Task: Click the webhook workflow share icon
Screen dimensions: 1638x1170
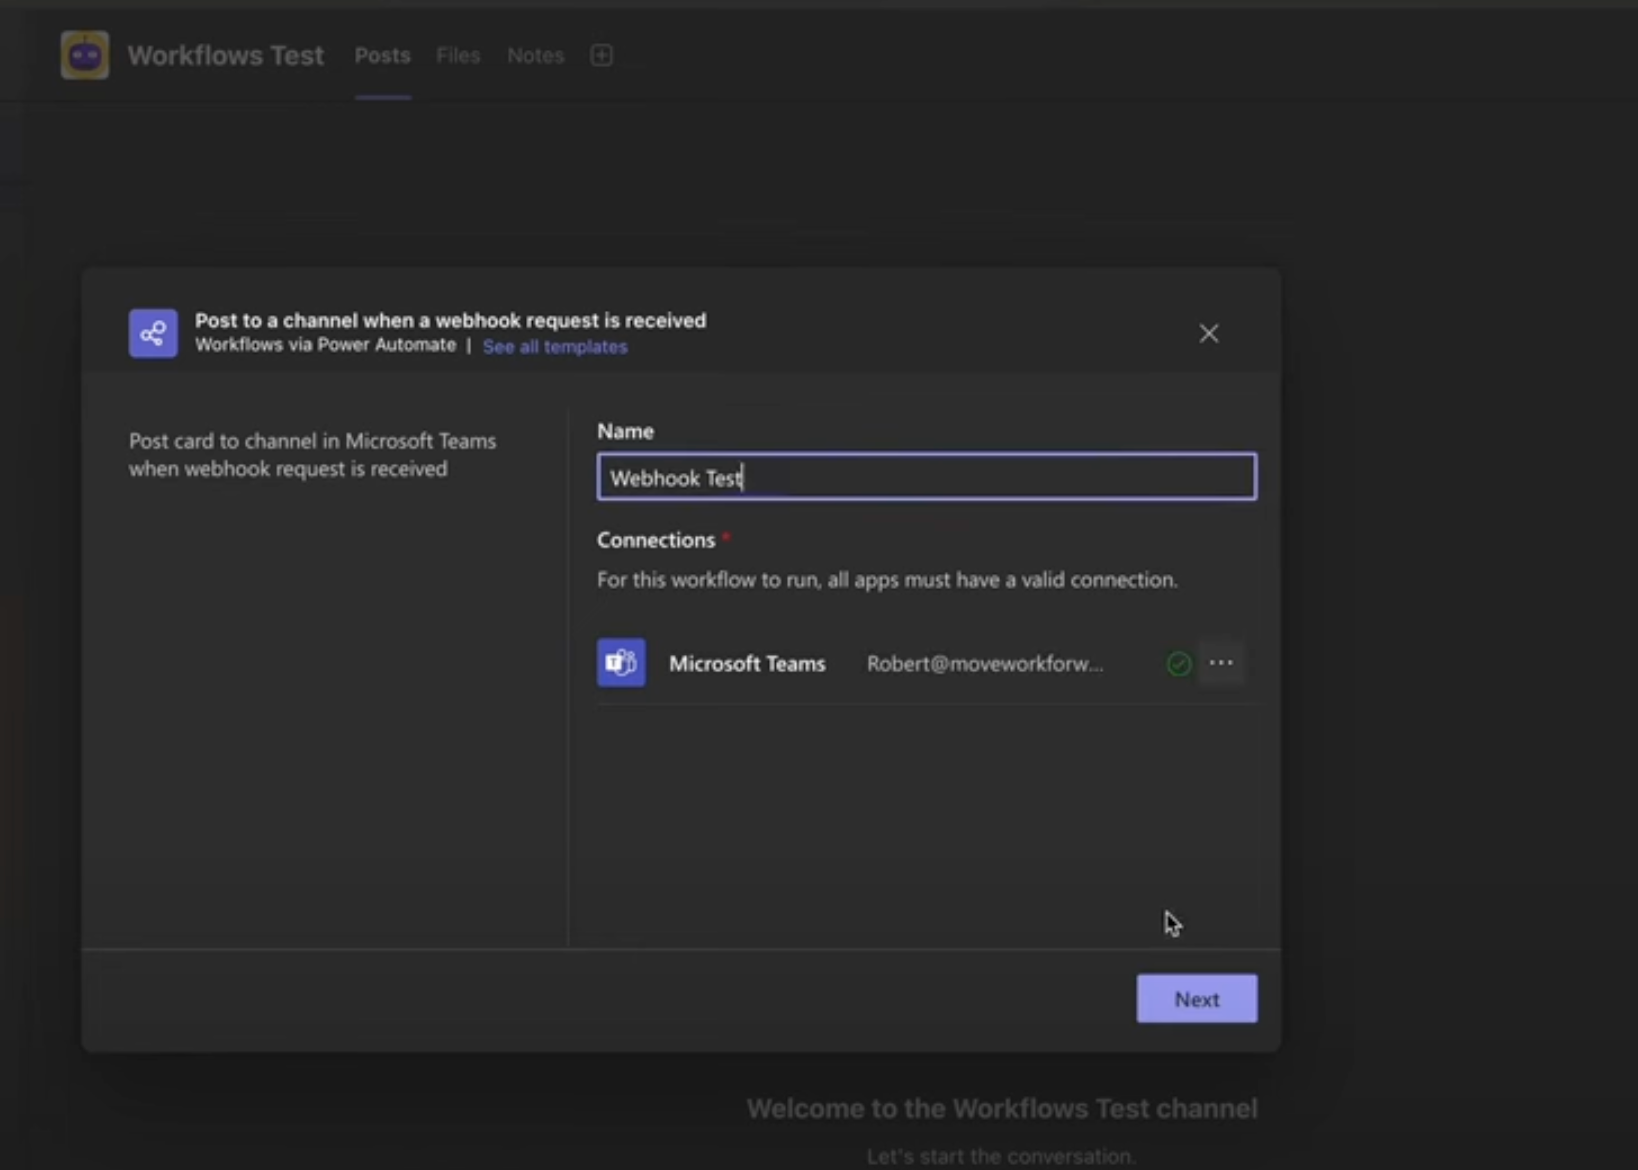Action: [153, 333]
